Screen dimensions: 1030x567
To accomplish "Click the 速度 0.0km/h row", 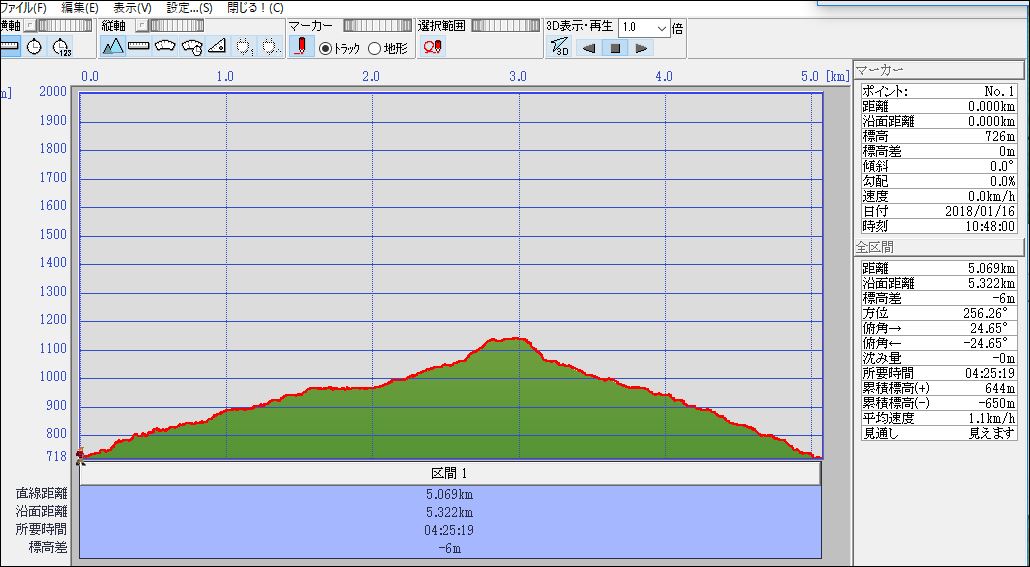I will tap(939, 196).
